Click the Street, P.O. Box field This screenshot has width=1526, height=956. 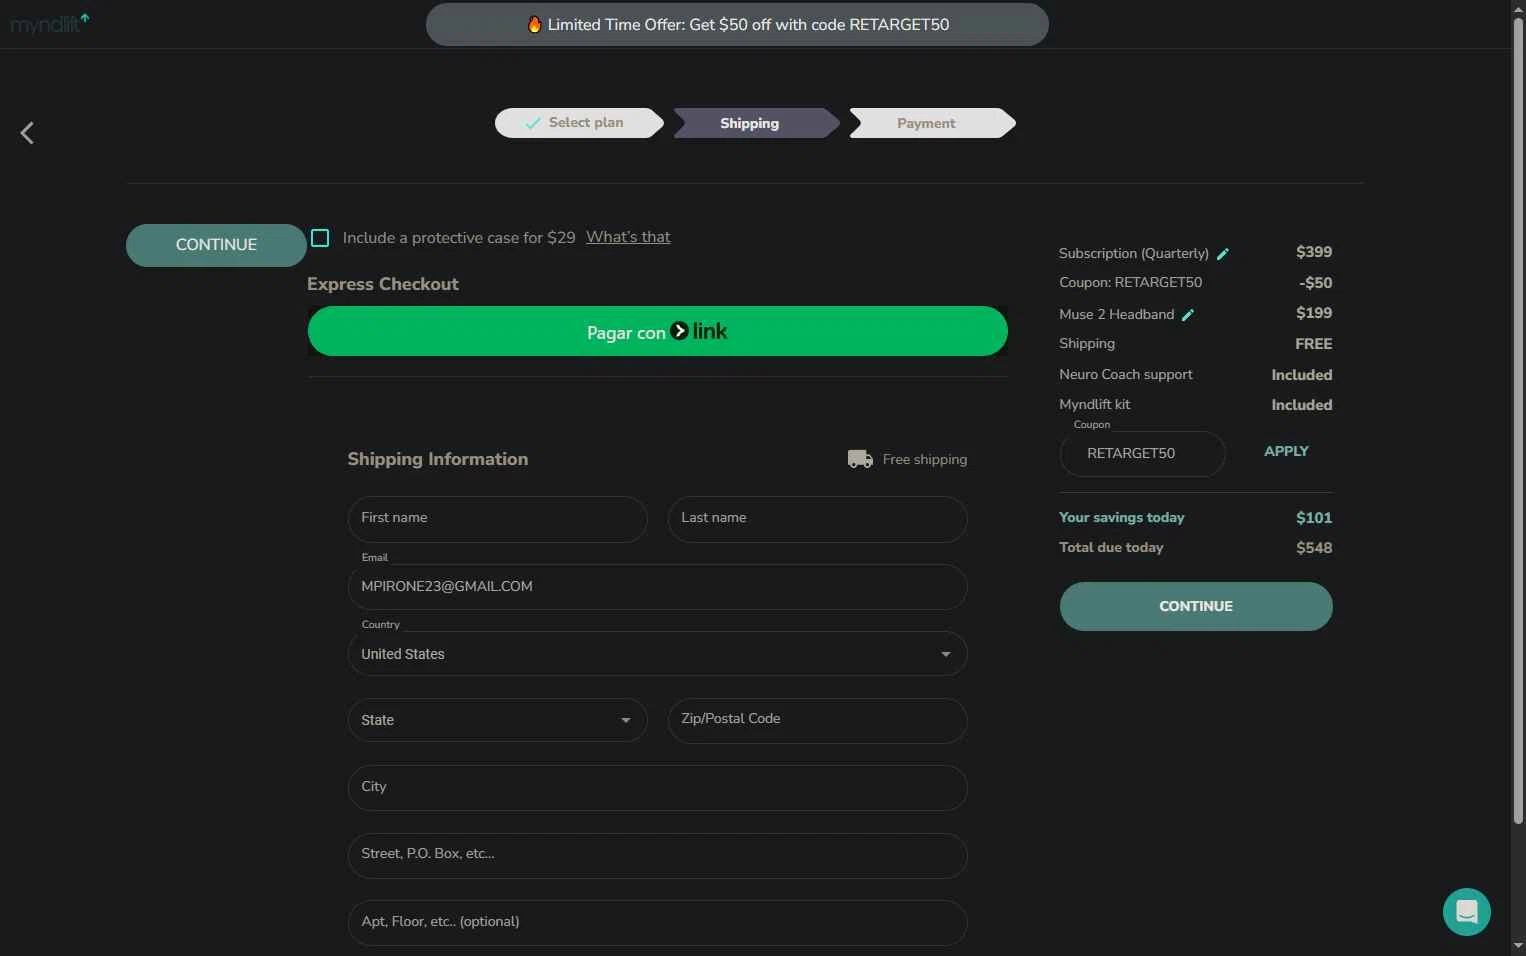pyautogui.click(x=657, y=855)
